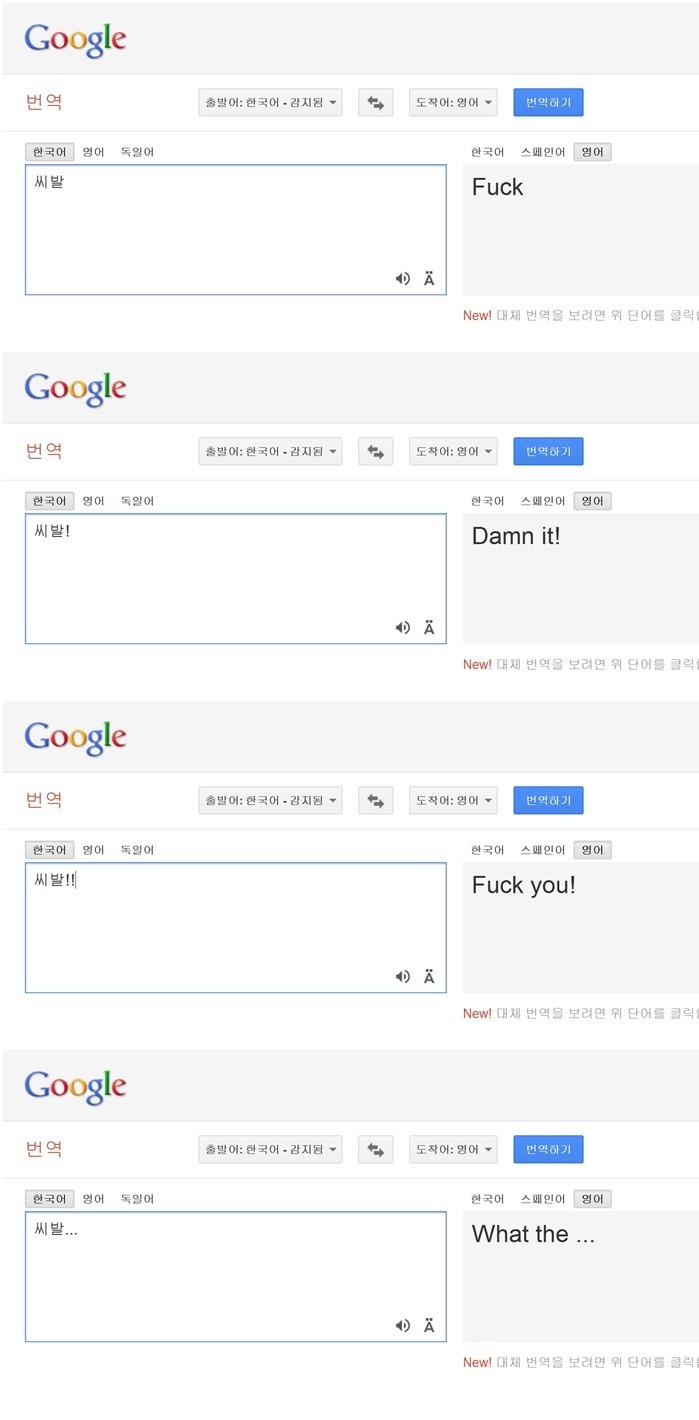
Task: Select the 한국어 tab on the output side
Action: [488, 151]
